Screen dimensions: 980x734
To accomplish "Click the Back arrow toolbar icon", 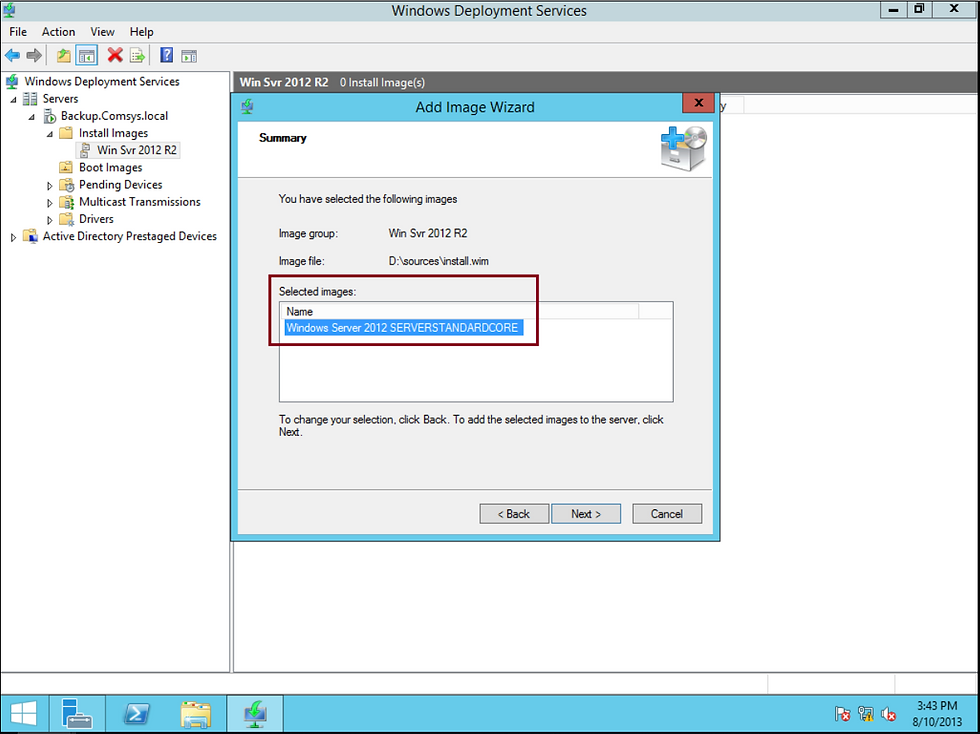I will point(12,56).
